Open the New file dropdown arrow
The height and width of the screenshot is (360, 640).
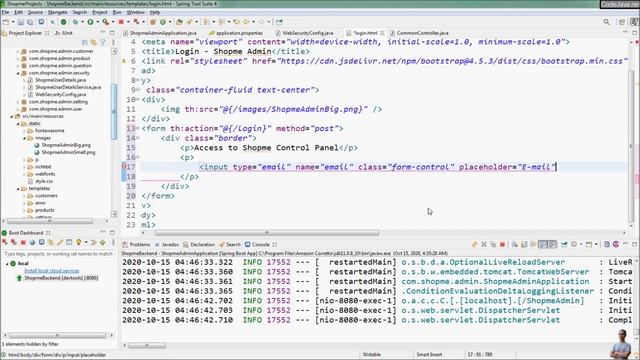coord(13,22)
